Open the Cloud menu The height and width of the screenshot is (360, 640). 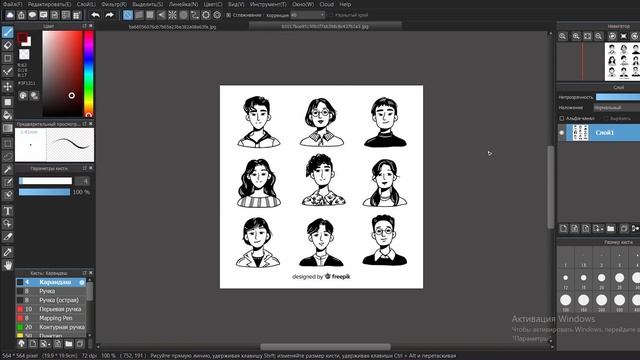327,4
